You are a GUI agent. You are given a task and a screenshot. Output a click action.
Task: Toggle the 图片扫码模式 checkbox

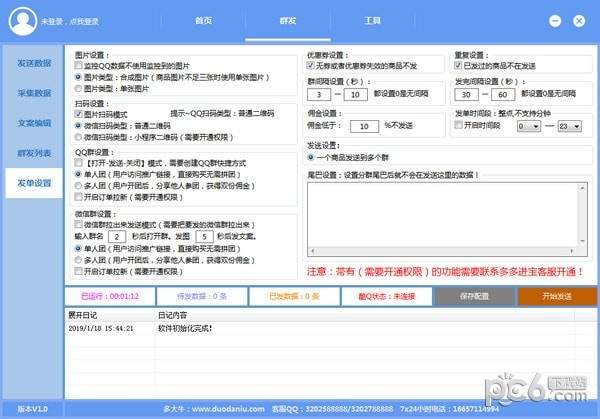click(80, 114)
